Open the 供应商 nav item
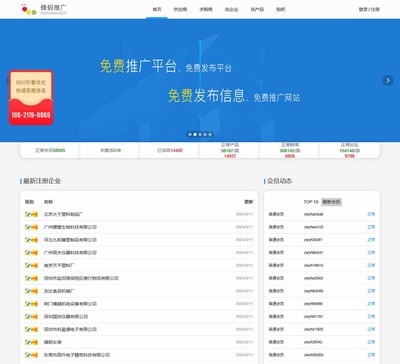The width and height of the screenshot is (400, 364). point(180,9)
